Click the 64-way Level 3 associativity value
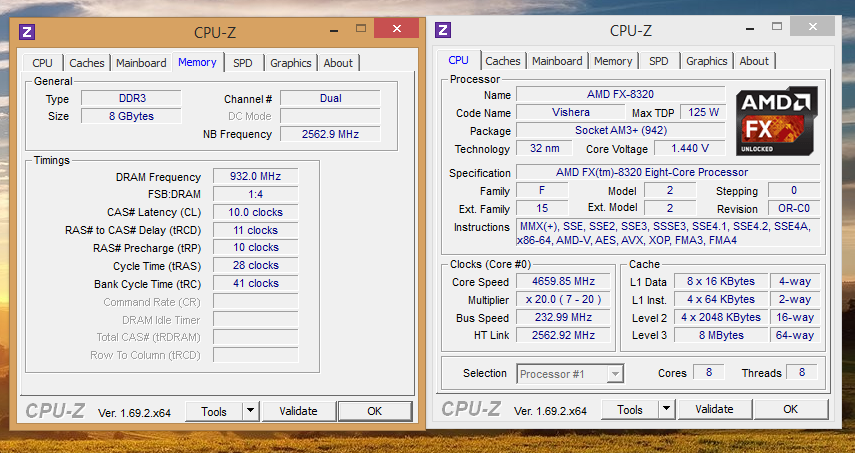This screenshot has width=855, height=453. click(x=794, y=335)
